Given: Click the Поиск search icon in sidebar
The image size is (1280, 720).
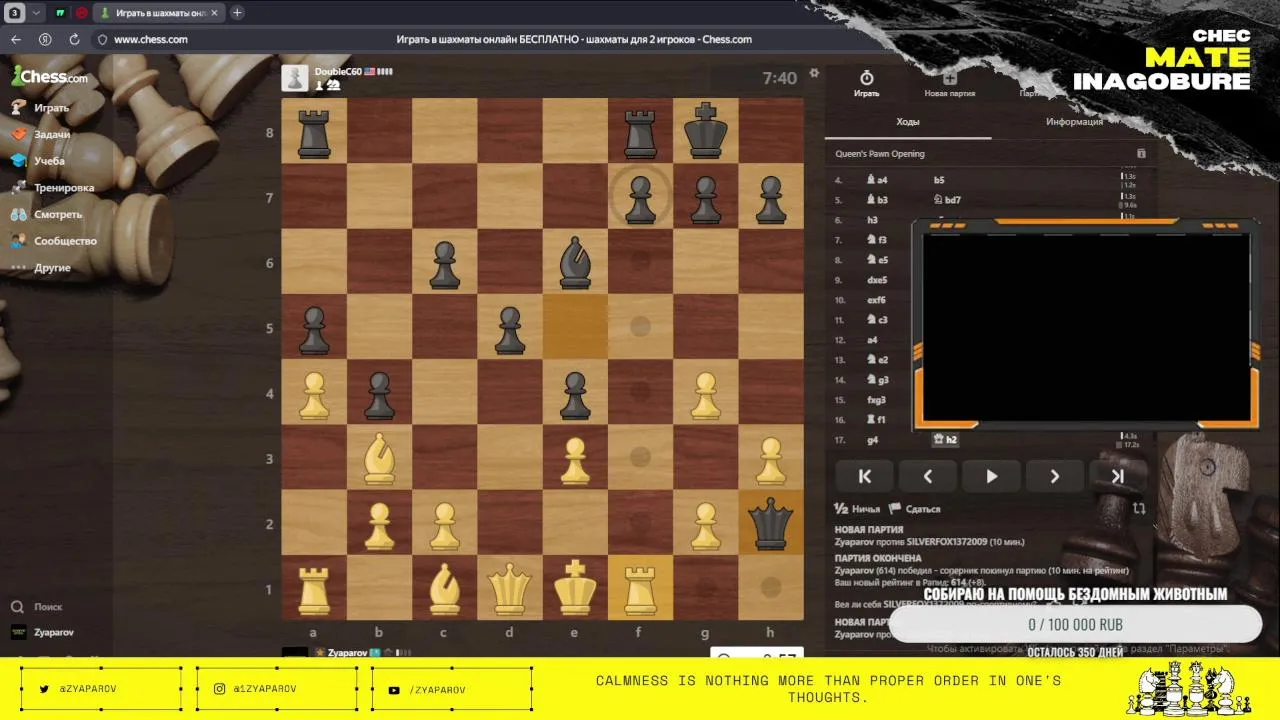Looking at the screenshot, I should (18, 606).
